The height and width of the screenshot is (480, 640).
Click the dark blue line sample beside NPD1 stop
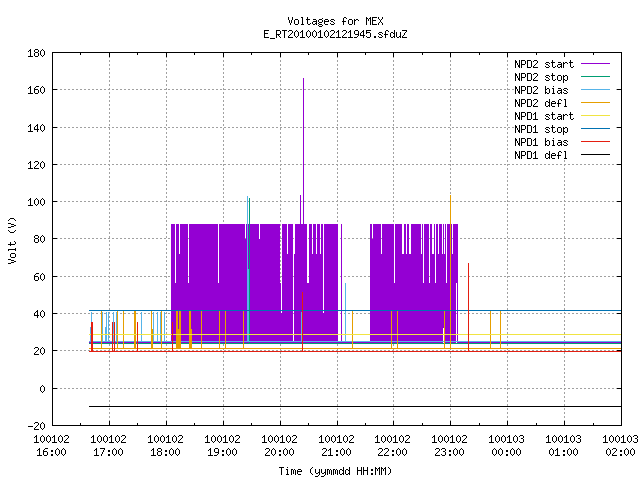click(x=595, y=129)
